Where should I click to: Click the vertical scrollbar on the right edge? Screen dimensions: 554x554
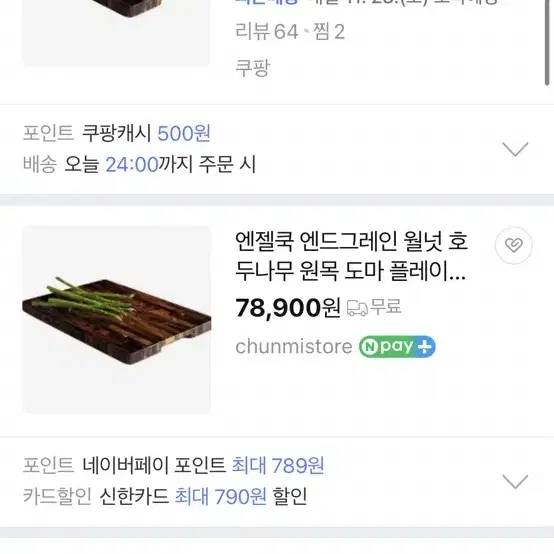click(x=547, y=42)
